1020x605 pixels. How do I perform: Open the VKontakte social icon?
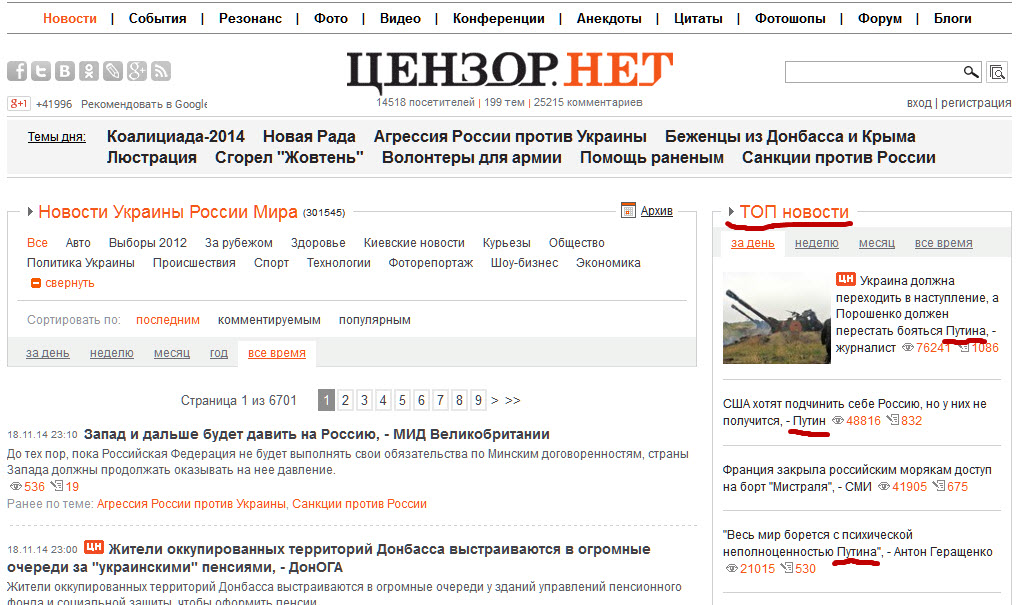(x=65, y=70)
